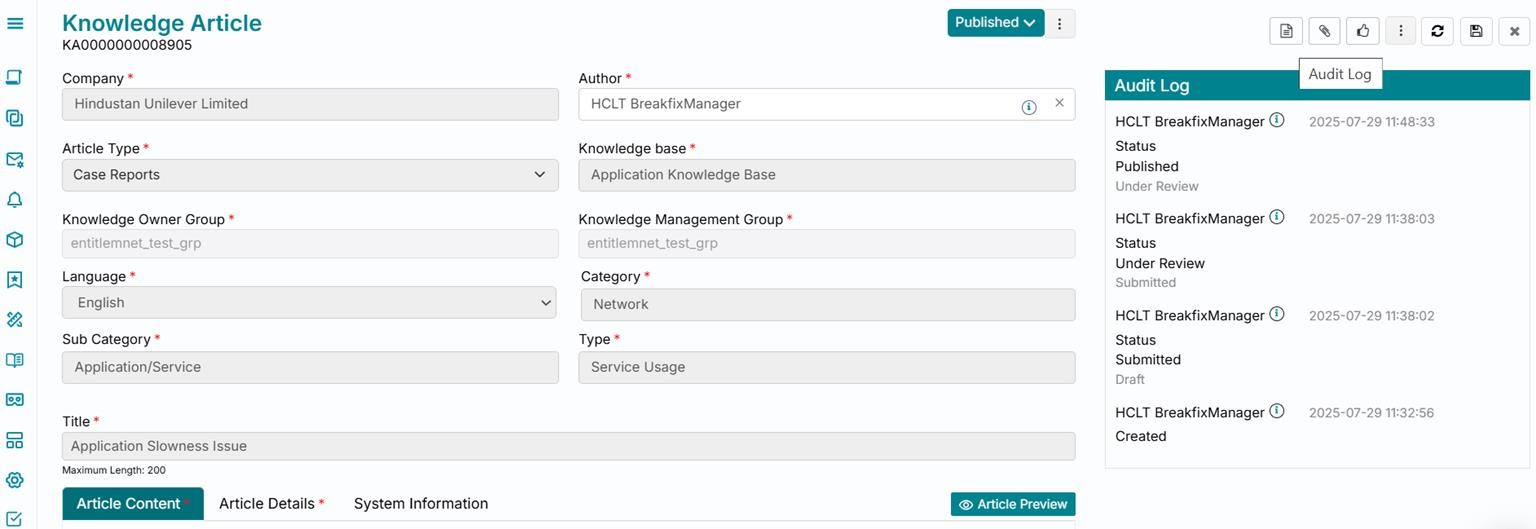Click info icon beside 11:38:02 log entry

[x=1277, y=314]
